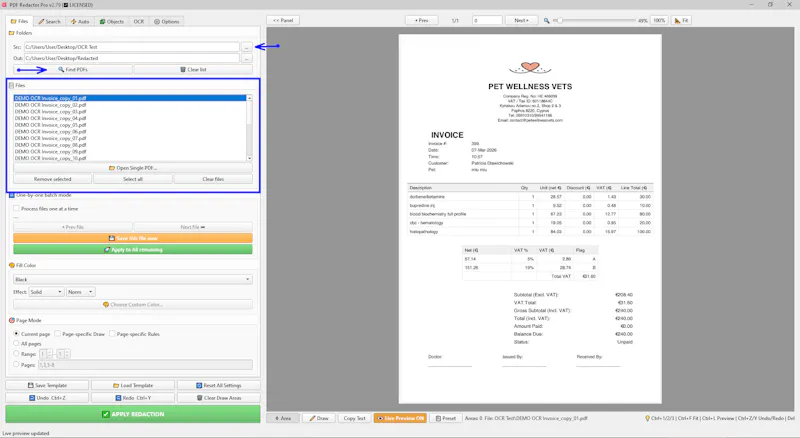Image resolution: width=800 pixels, height=438 pixels.
Task: Enable Page-specific Draw checkbox
Action: 58,333
